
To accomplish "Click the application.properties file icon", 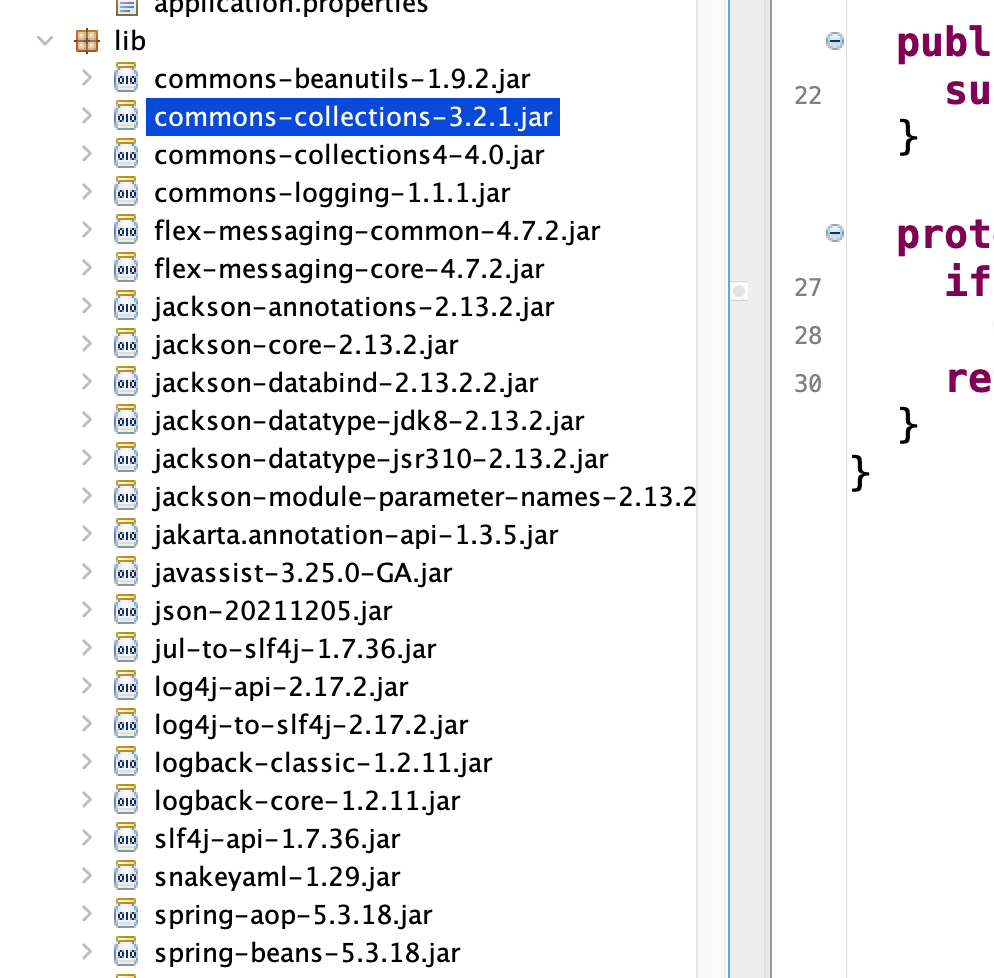I will click(126, 7).
